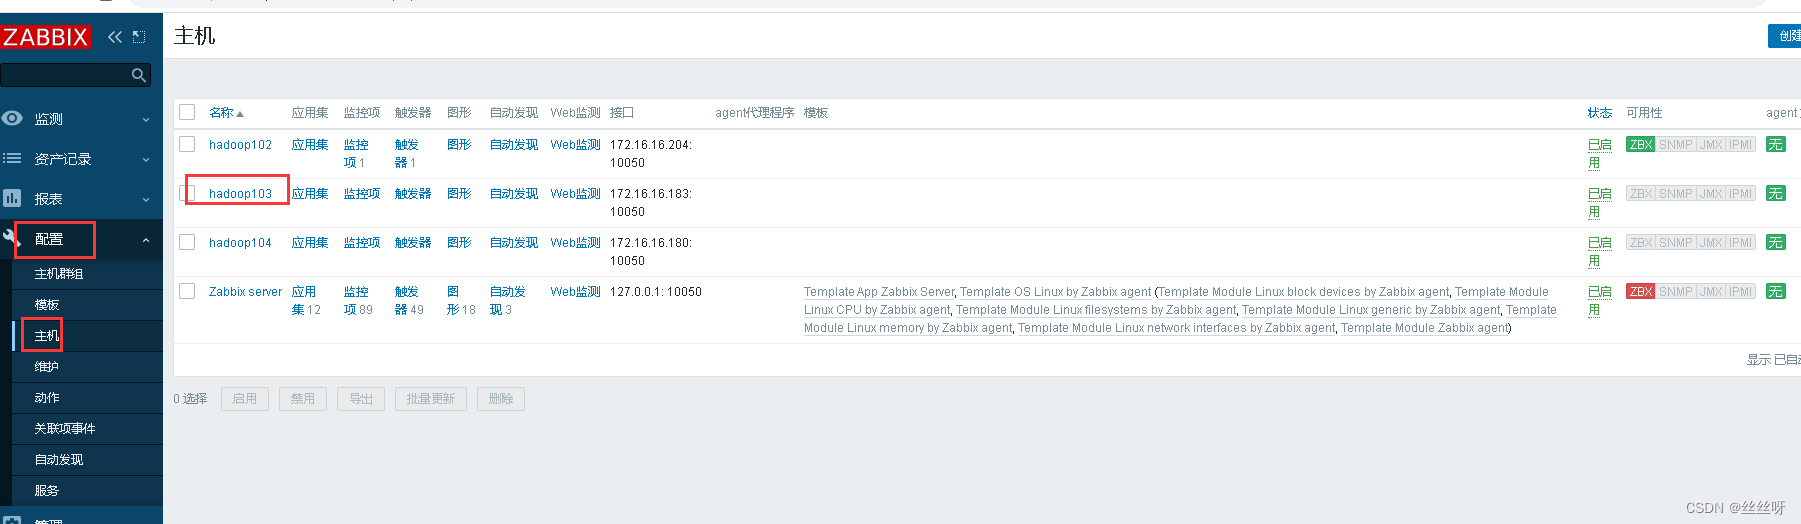Viewport: 1801px width, 524px height.
Task: Expand the 报表 menu chevron
Action: pyautogui.click(x=146, y=199)
